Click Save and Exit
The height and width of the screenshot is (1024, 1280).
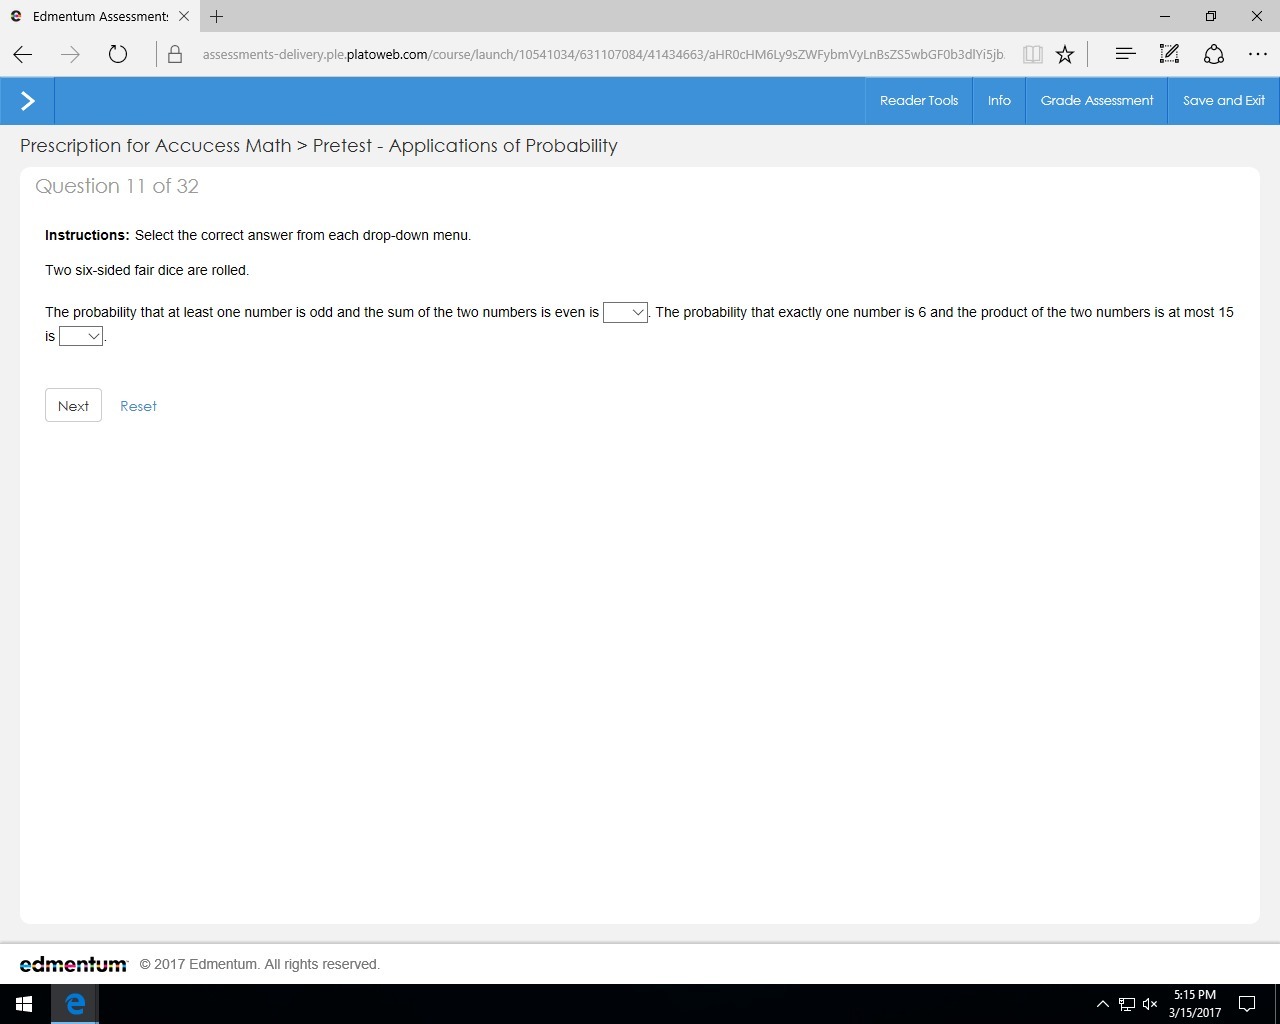(x=1224, y=101)
